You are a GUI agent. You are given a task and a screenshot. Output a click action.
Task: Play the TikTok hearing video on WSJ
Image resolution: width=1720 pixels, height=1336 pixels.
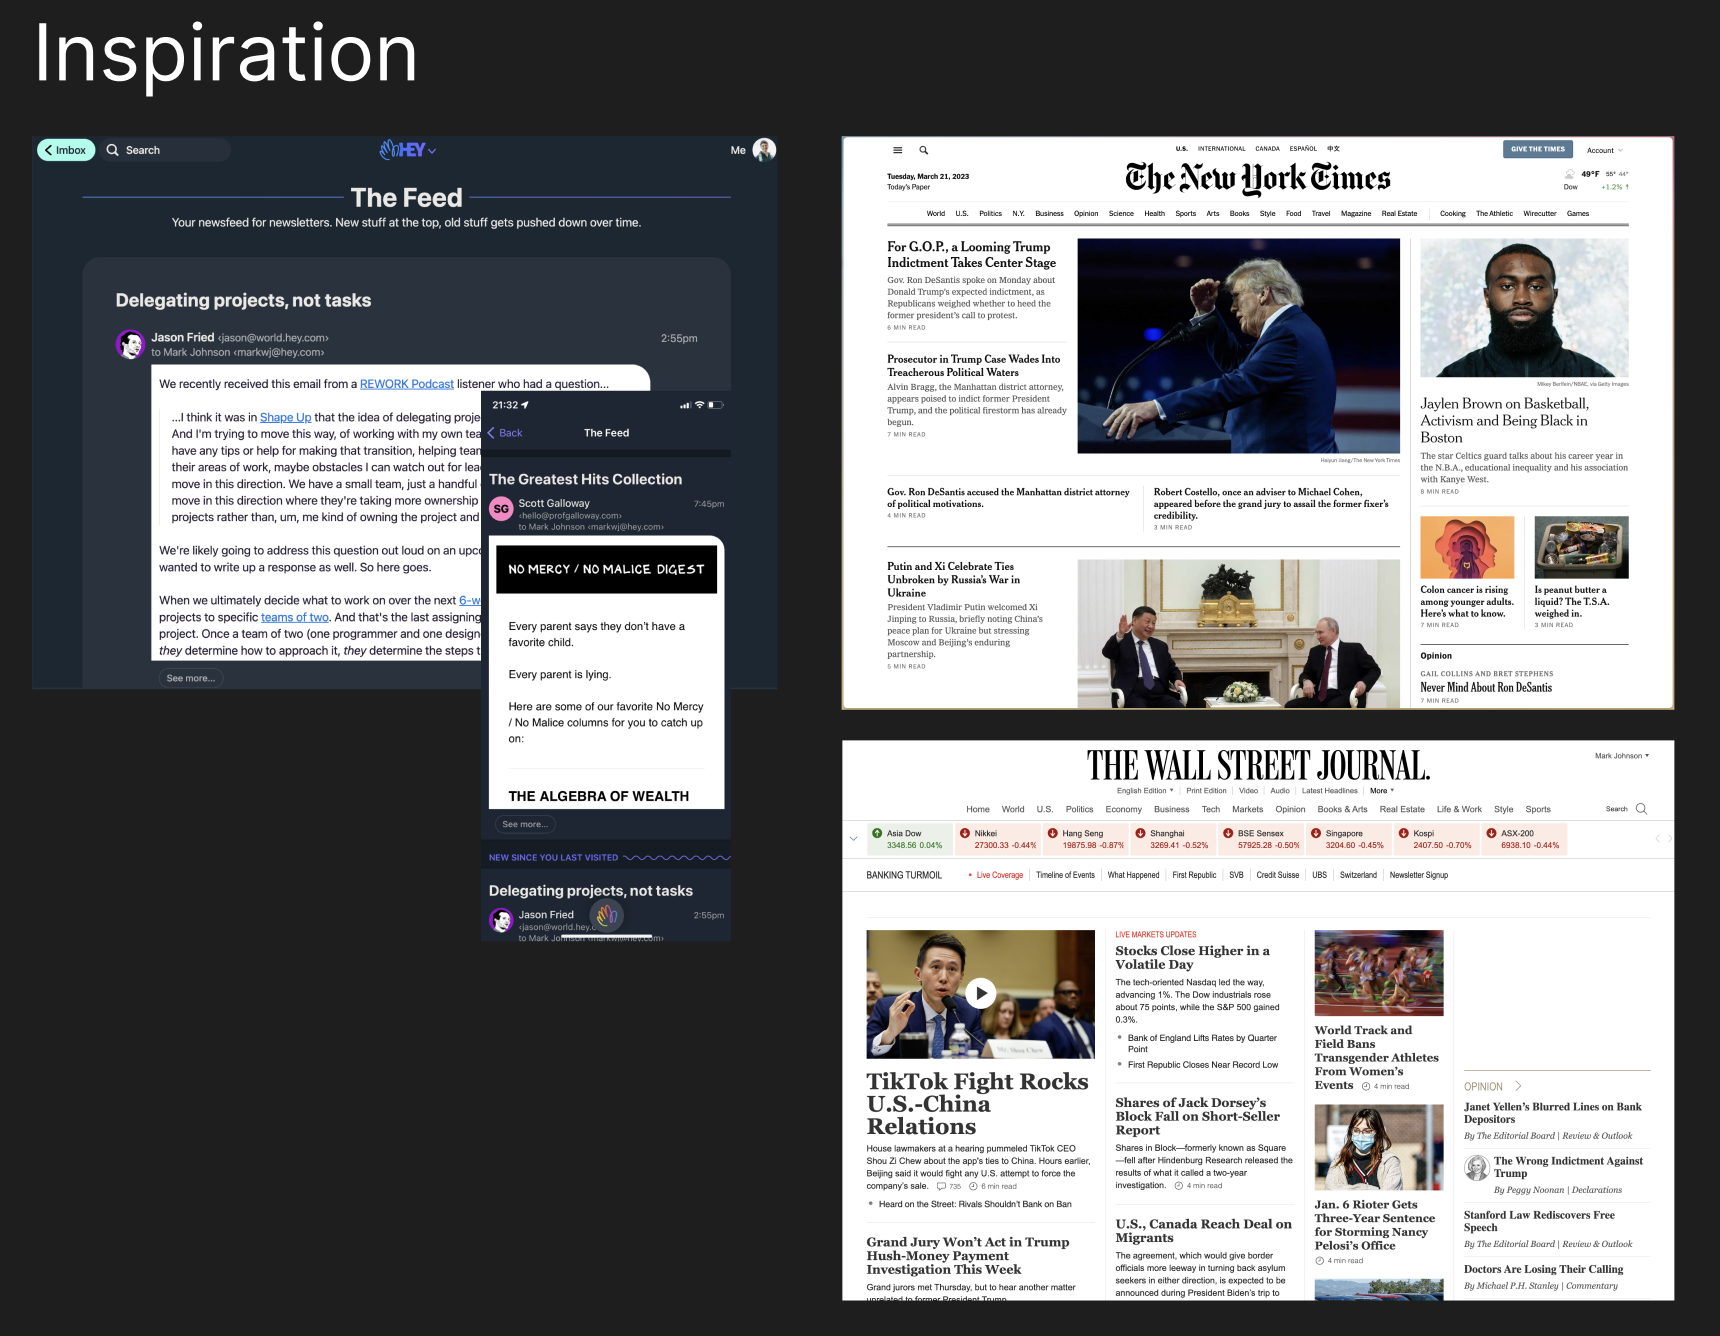(981, 993)
